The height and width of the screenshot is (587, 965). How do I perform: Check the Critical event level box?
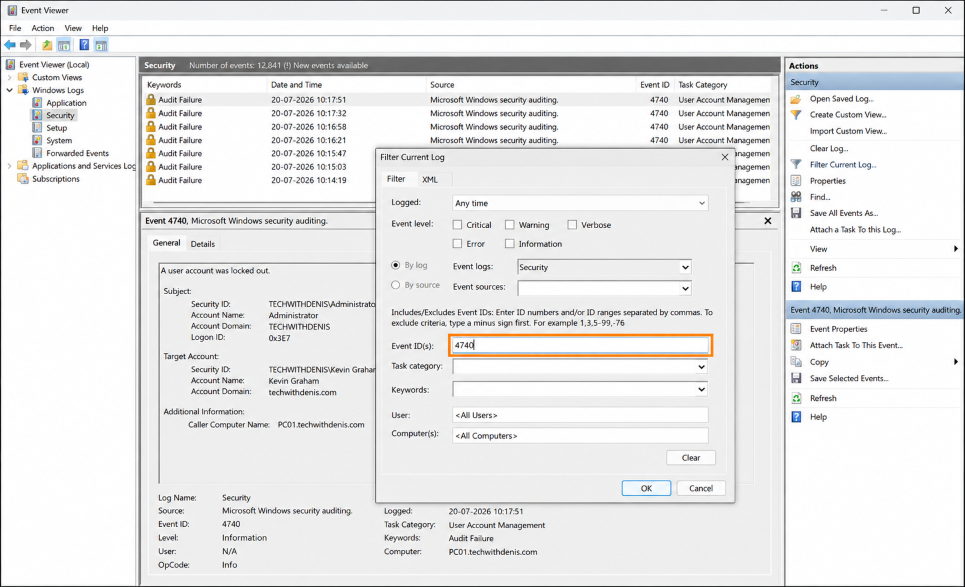point(457,225)
